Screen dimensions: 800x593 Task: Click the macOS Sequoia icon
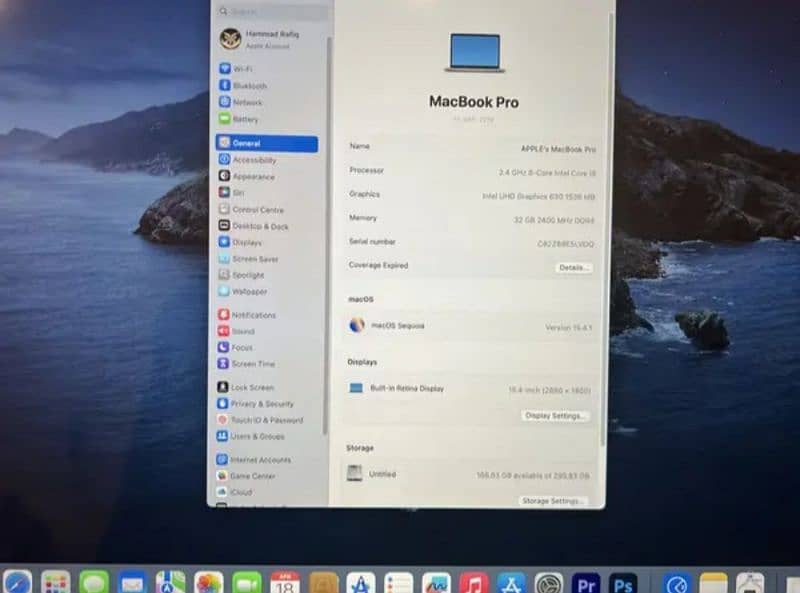click(357, 325)
